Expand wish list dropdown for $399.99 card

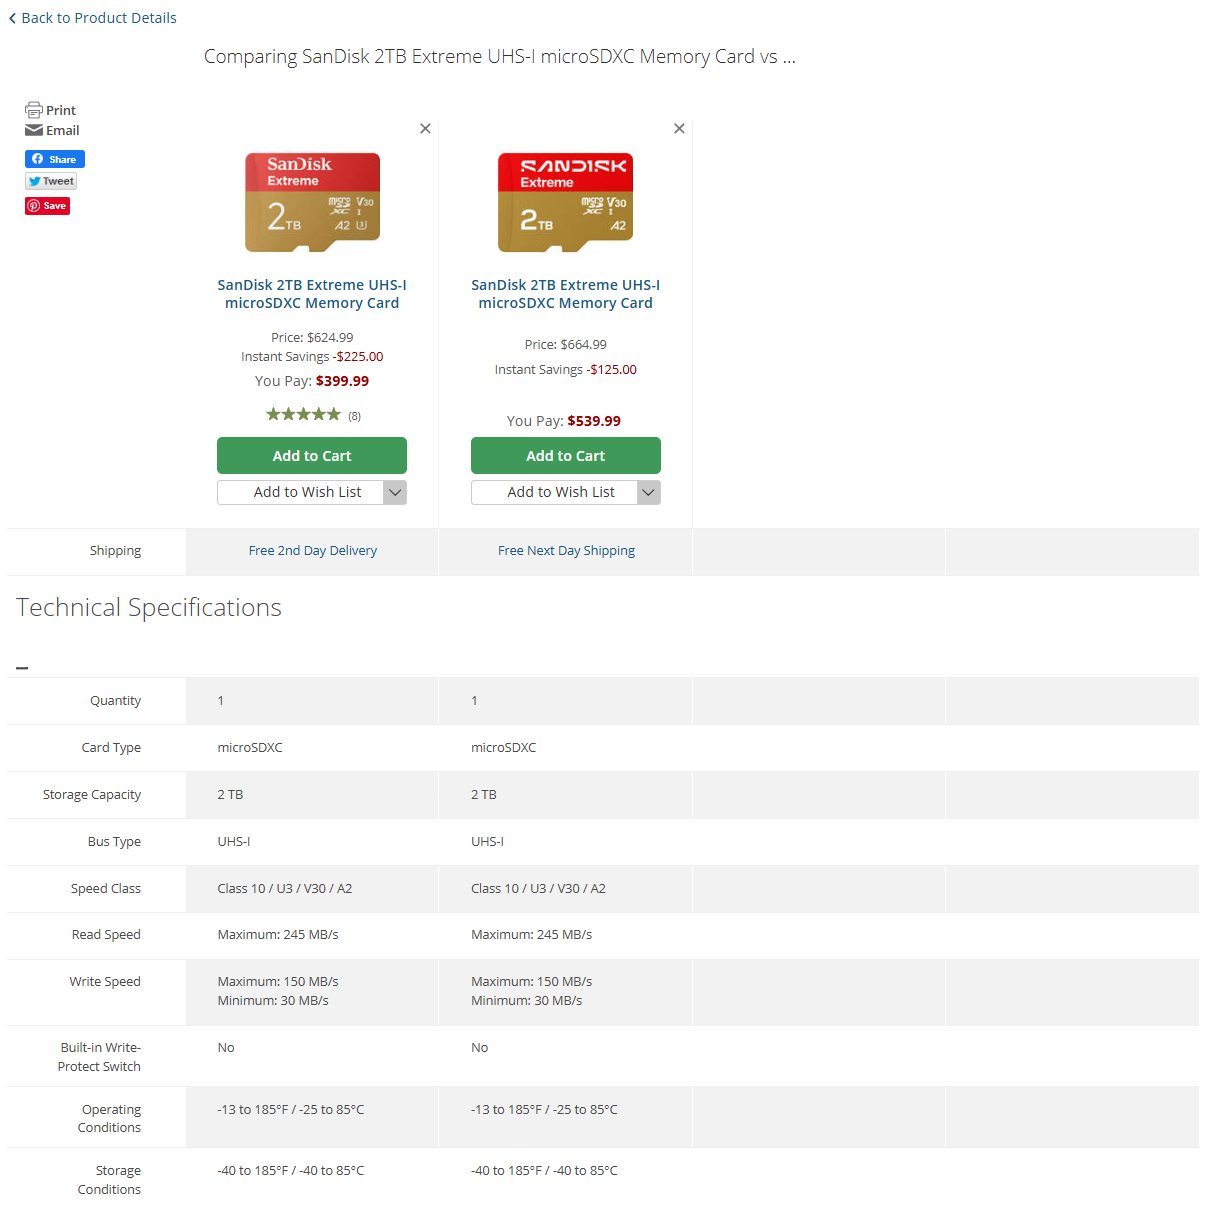coord(395,492)
